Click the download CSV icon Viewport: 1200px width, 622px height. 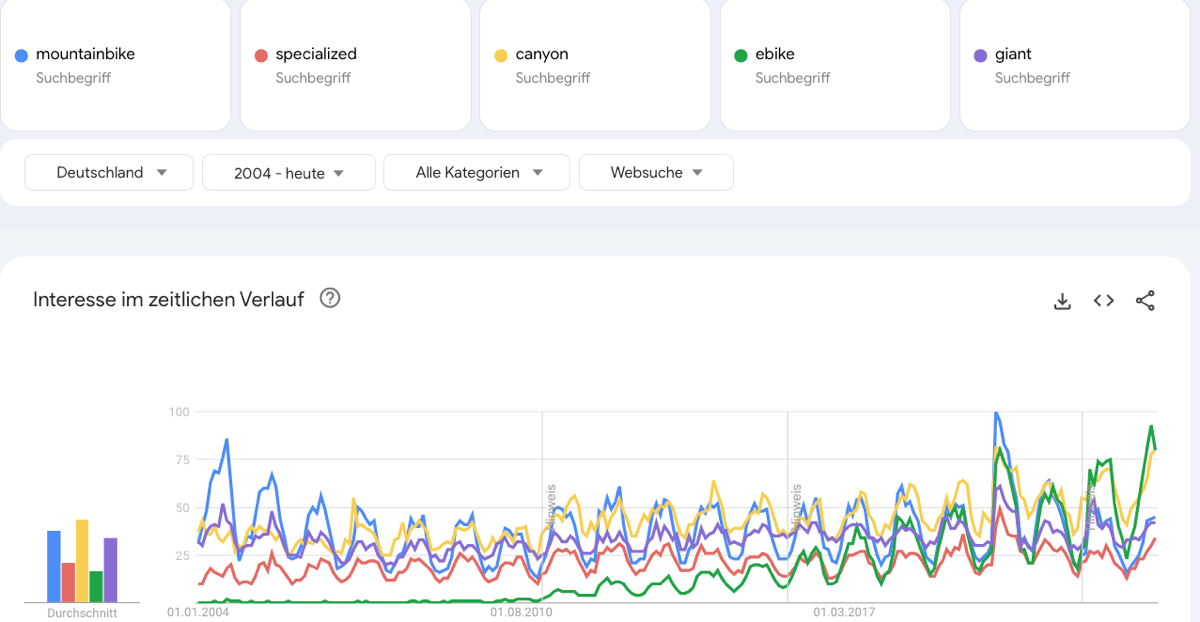[1062, 301]
